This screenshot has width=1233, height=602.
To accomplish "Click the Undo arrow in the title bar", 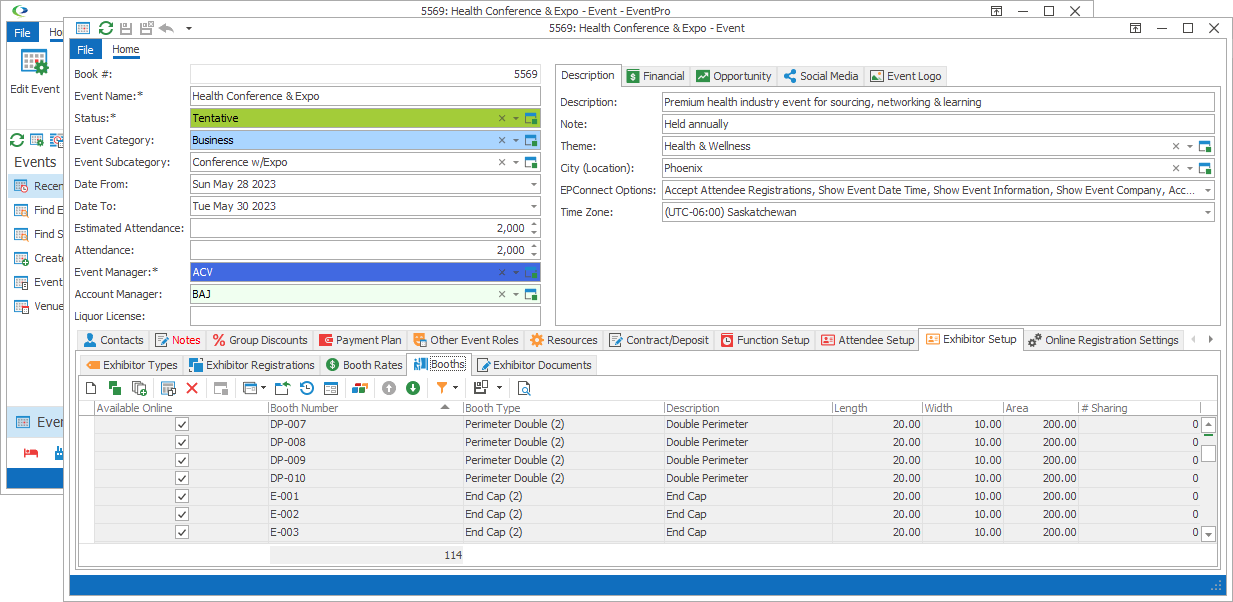I will (x=166, y=28).
